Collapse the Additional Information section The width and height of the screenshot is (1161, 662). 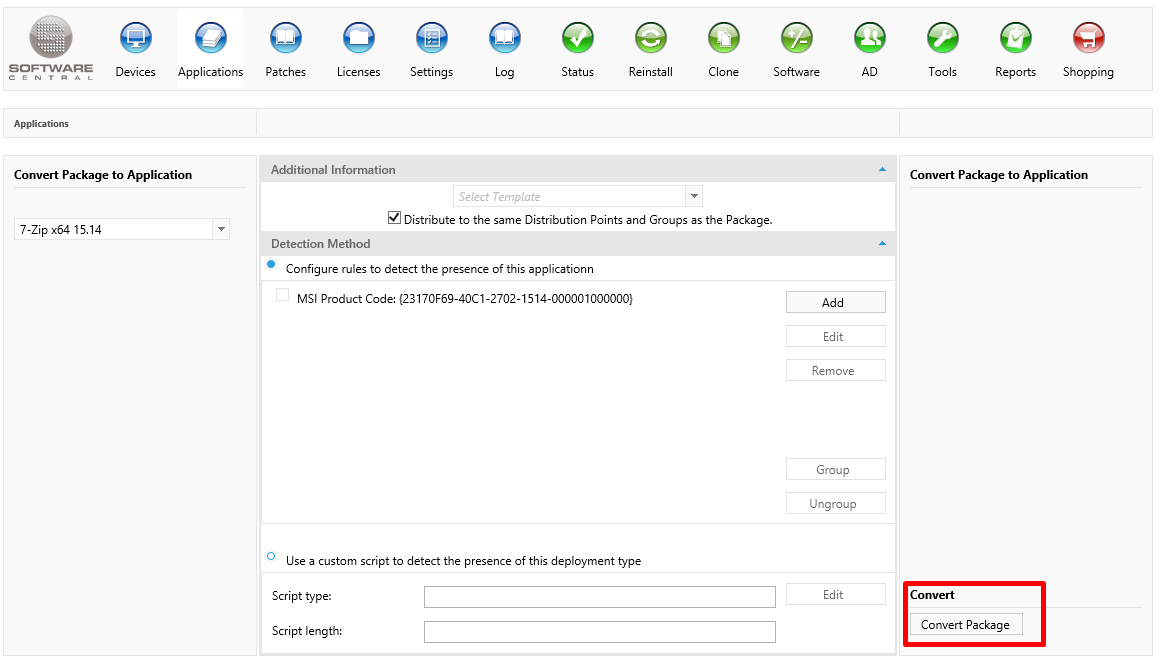pos(882,170)
